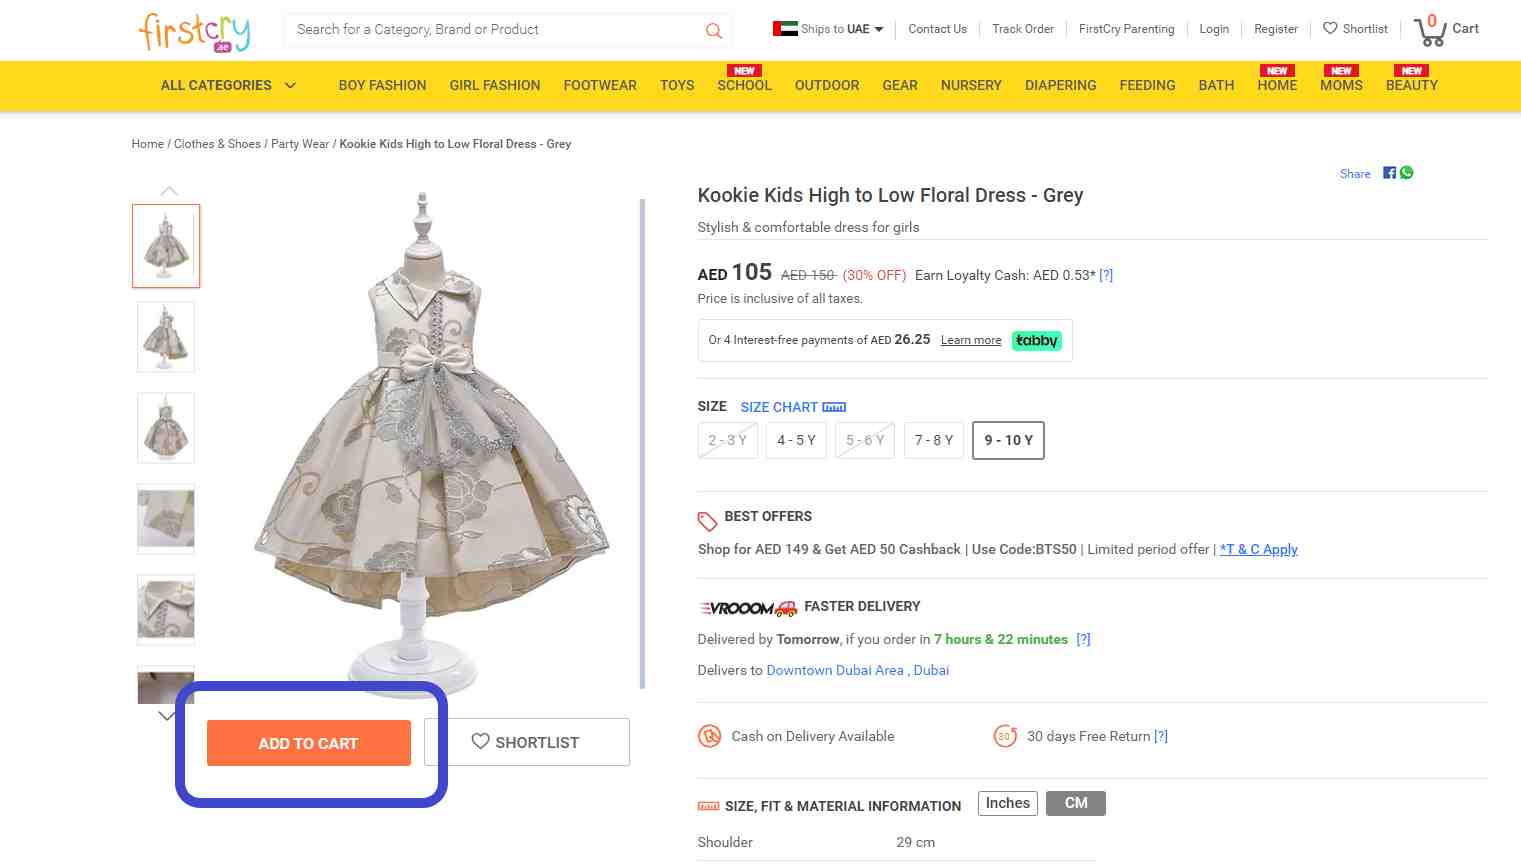Open the Cart icon

tap(1429, 32)
